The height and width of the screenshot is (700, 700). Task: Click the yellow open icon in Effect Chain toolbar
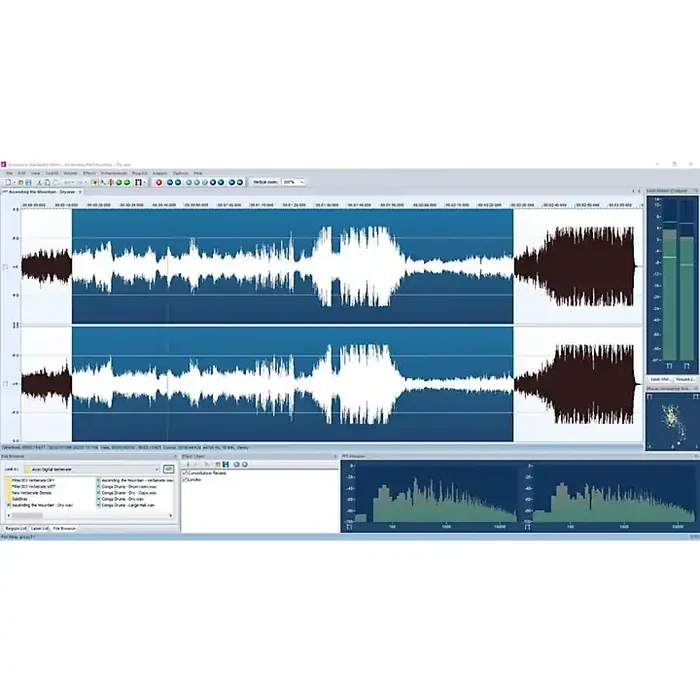[218, 464]
